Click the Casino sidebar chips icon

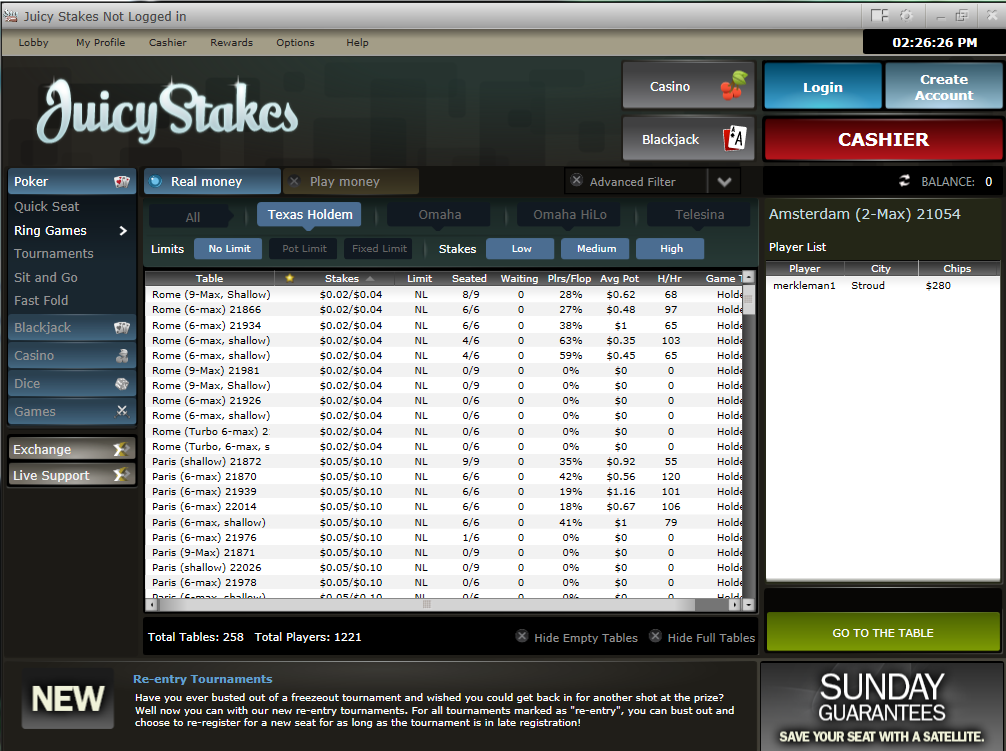pos(121,355)
